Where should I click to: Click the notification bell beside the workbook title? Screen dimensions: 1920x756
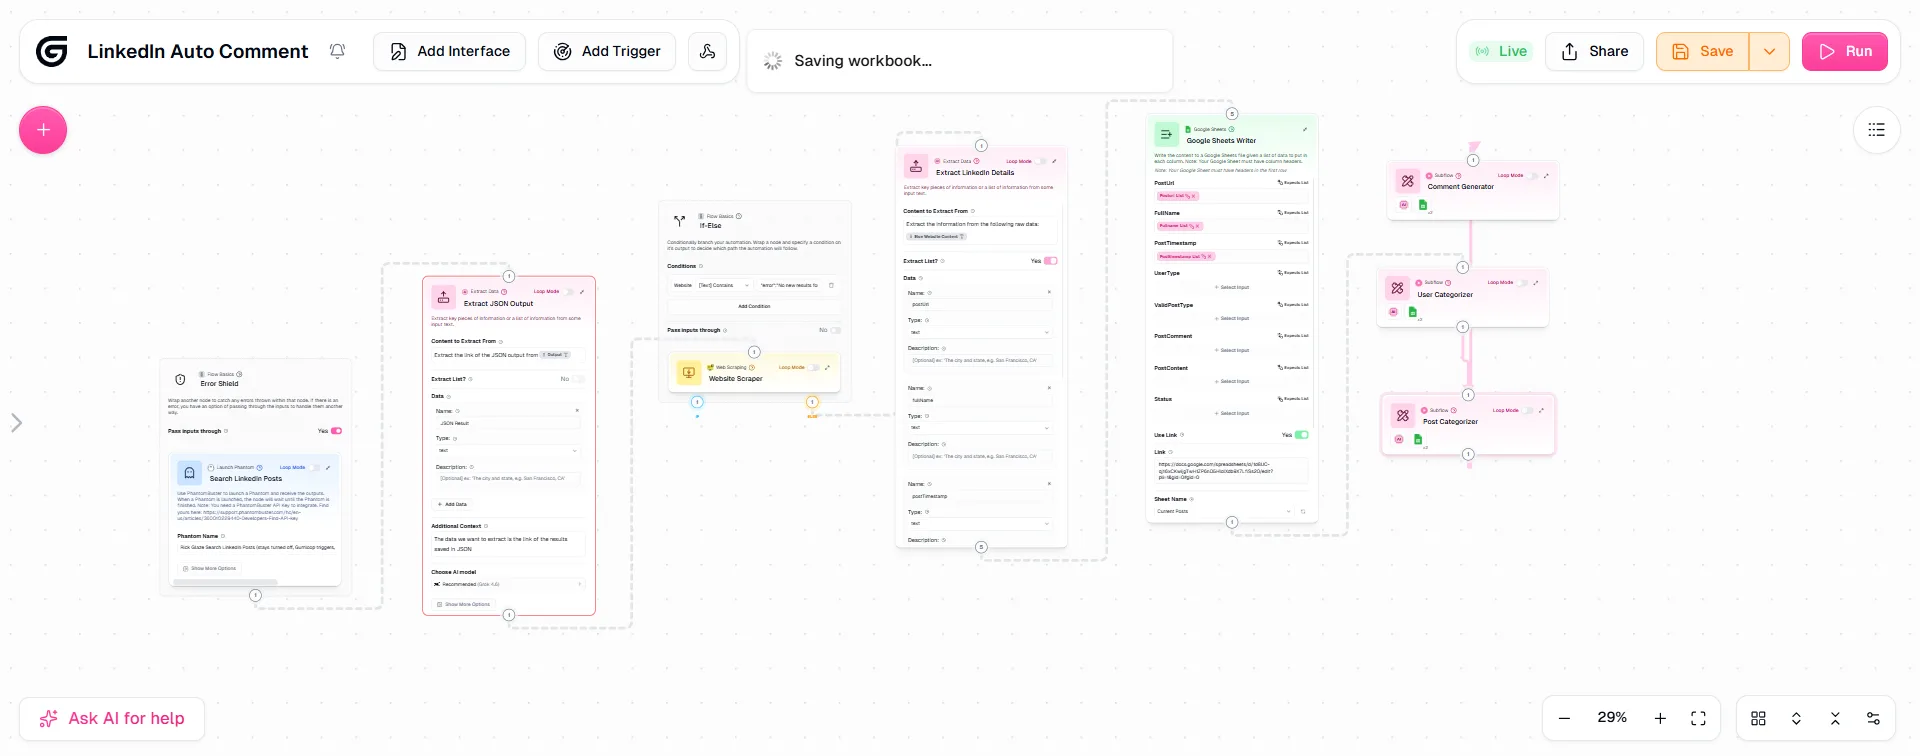click(338, 51)
